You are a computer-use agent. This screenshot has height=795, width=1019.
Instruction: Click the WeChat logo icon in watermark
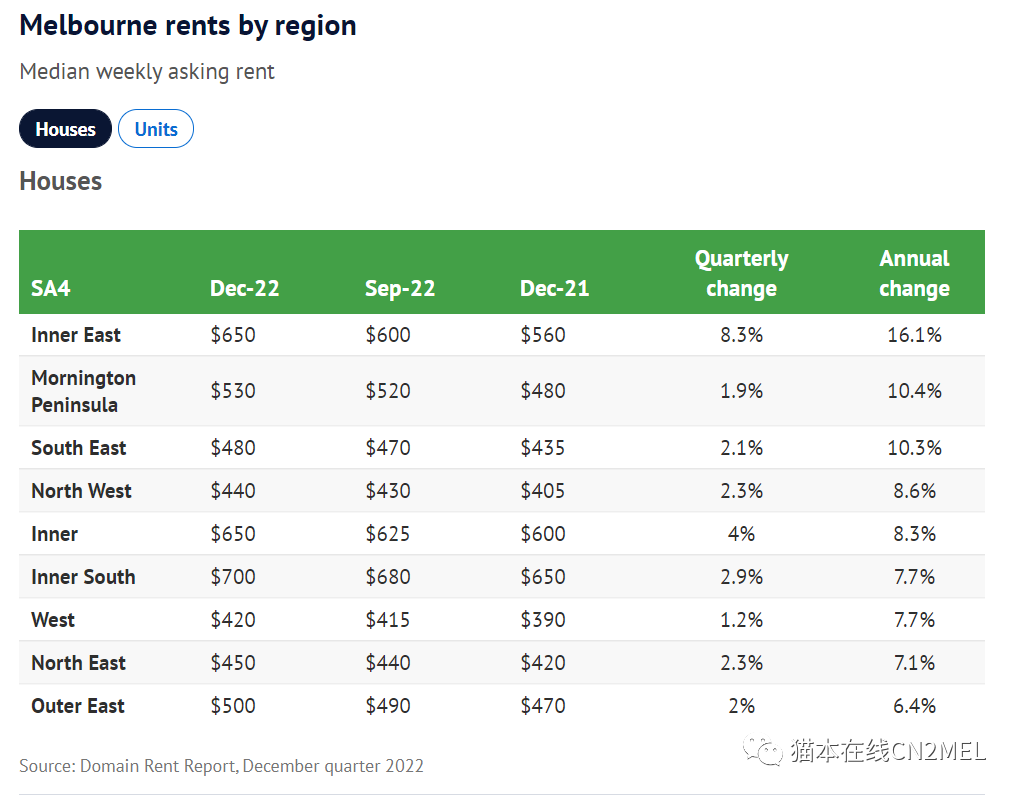[767, 750]
